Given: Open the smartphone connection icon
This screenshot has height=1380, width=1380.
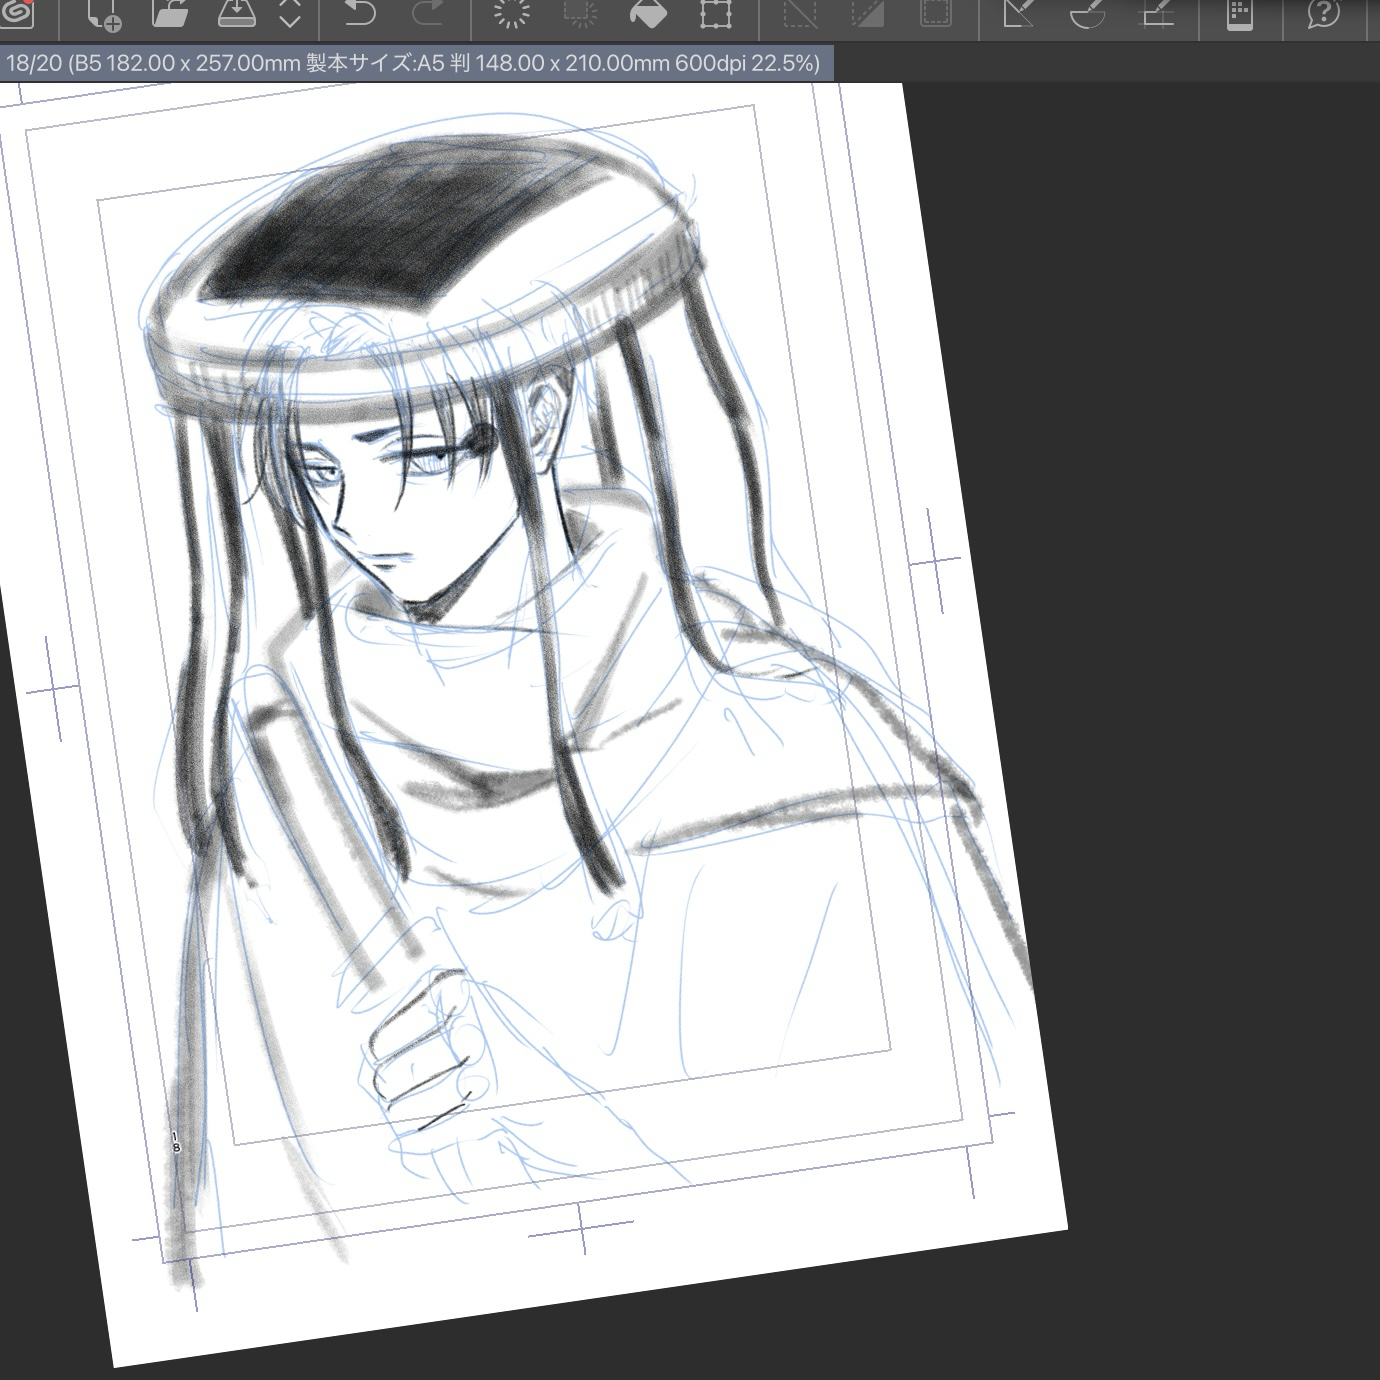Looking at the screenshot, I should coord(1239,14).
